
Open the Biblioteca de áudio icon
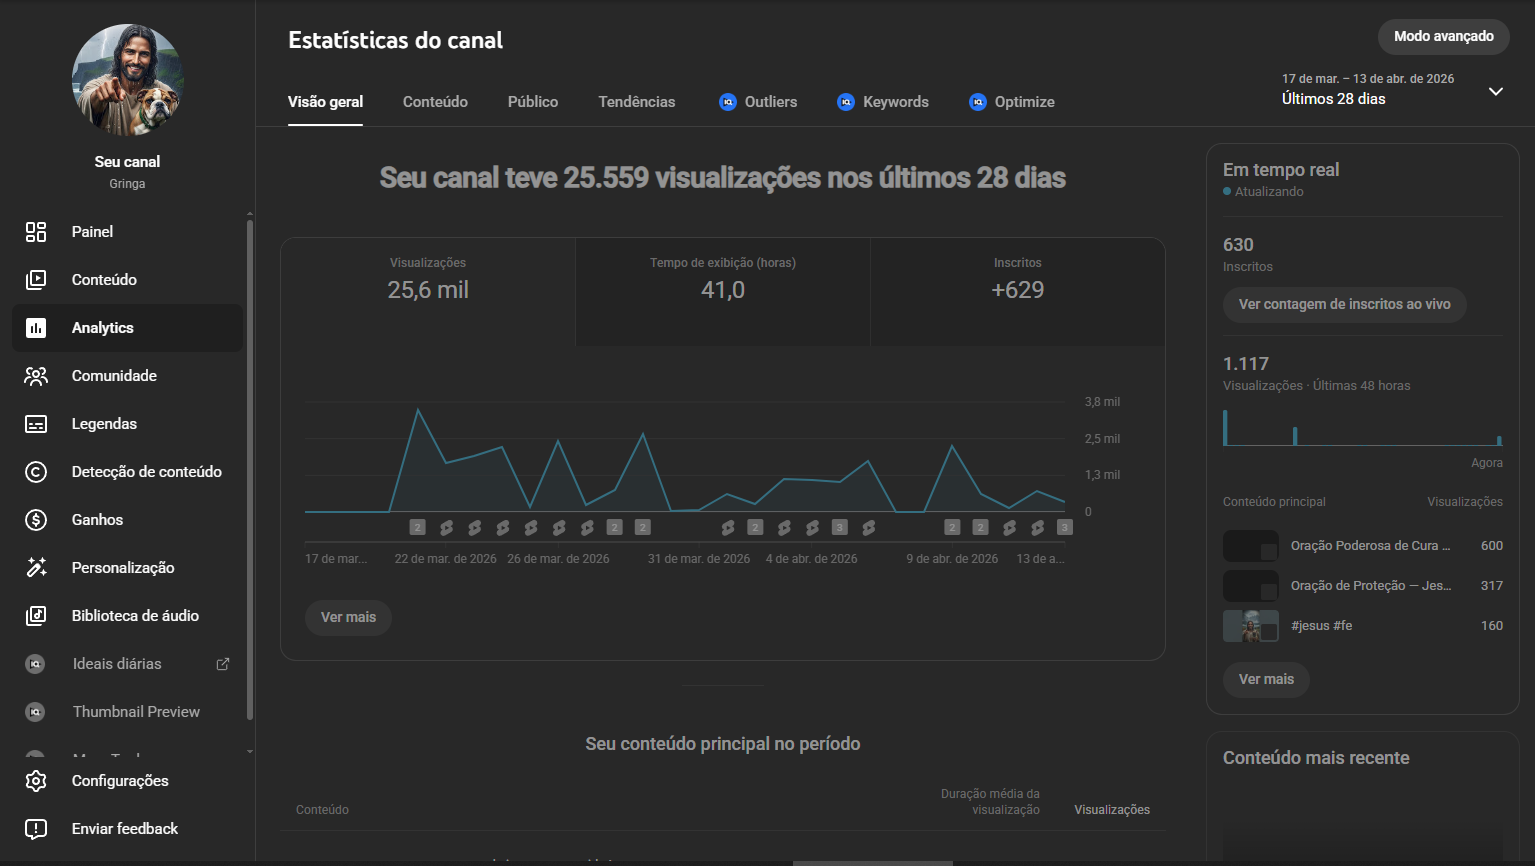pyautogui.click(x=36, y=616)
